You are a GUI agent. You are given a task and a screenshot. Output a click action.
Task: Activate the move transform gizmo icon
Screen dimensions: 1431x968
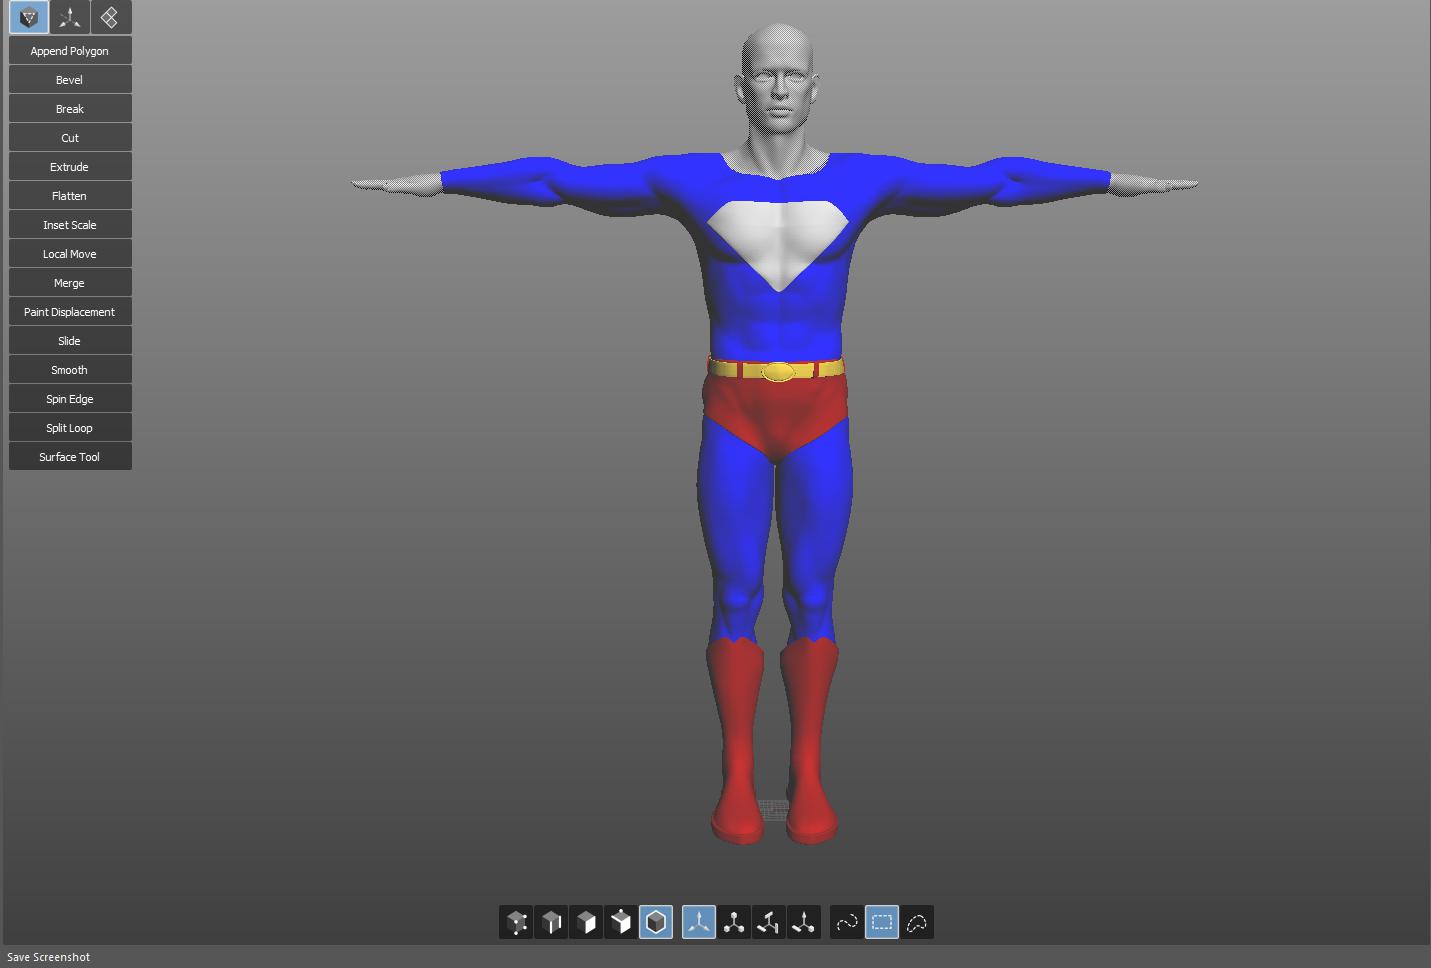tap(699, 922)
